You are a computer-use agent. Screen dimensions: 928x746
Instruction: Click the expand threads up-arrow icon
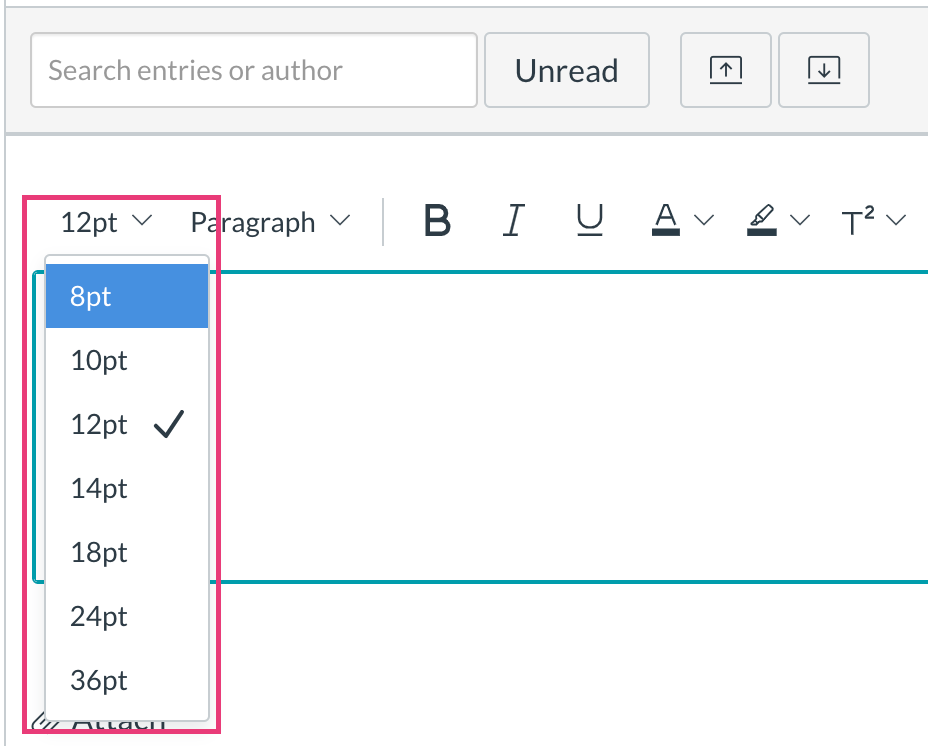(x=726, y=70)
